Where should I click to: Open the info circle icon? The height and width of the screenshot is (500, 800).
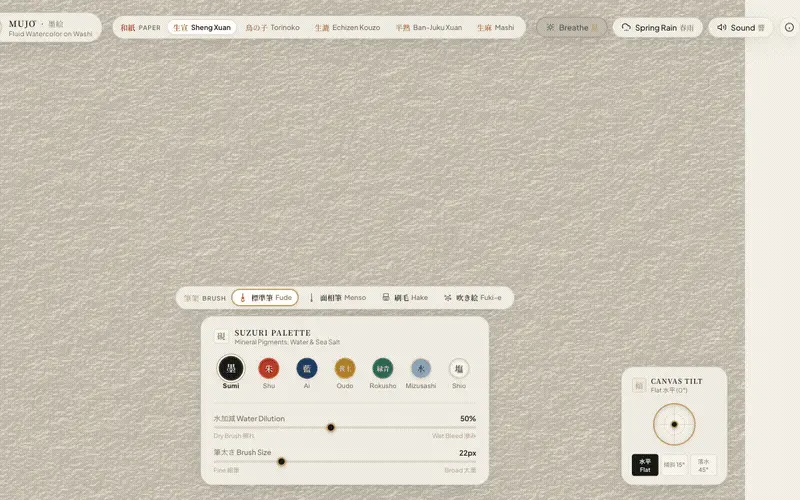coord(789,28)
